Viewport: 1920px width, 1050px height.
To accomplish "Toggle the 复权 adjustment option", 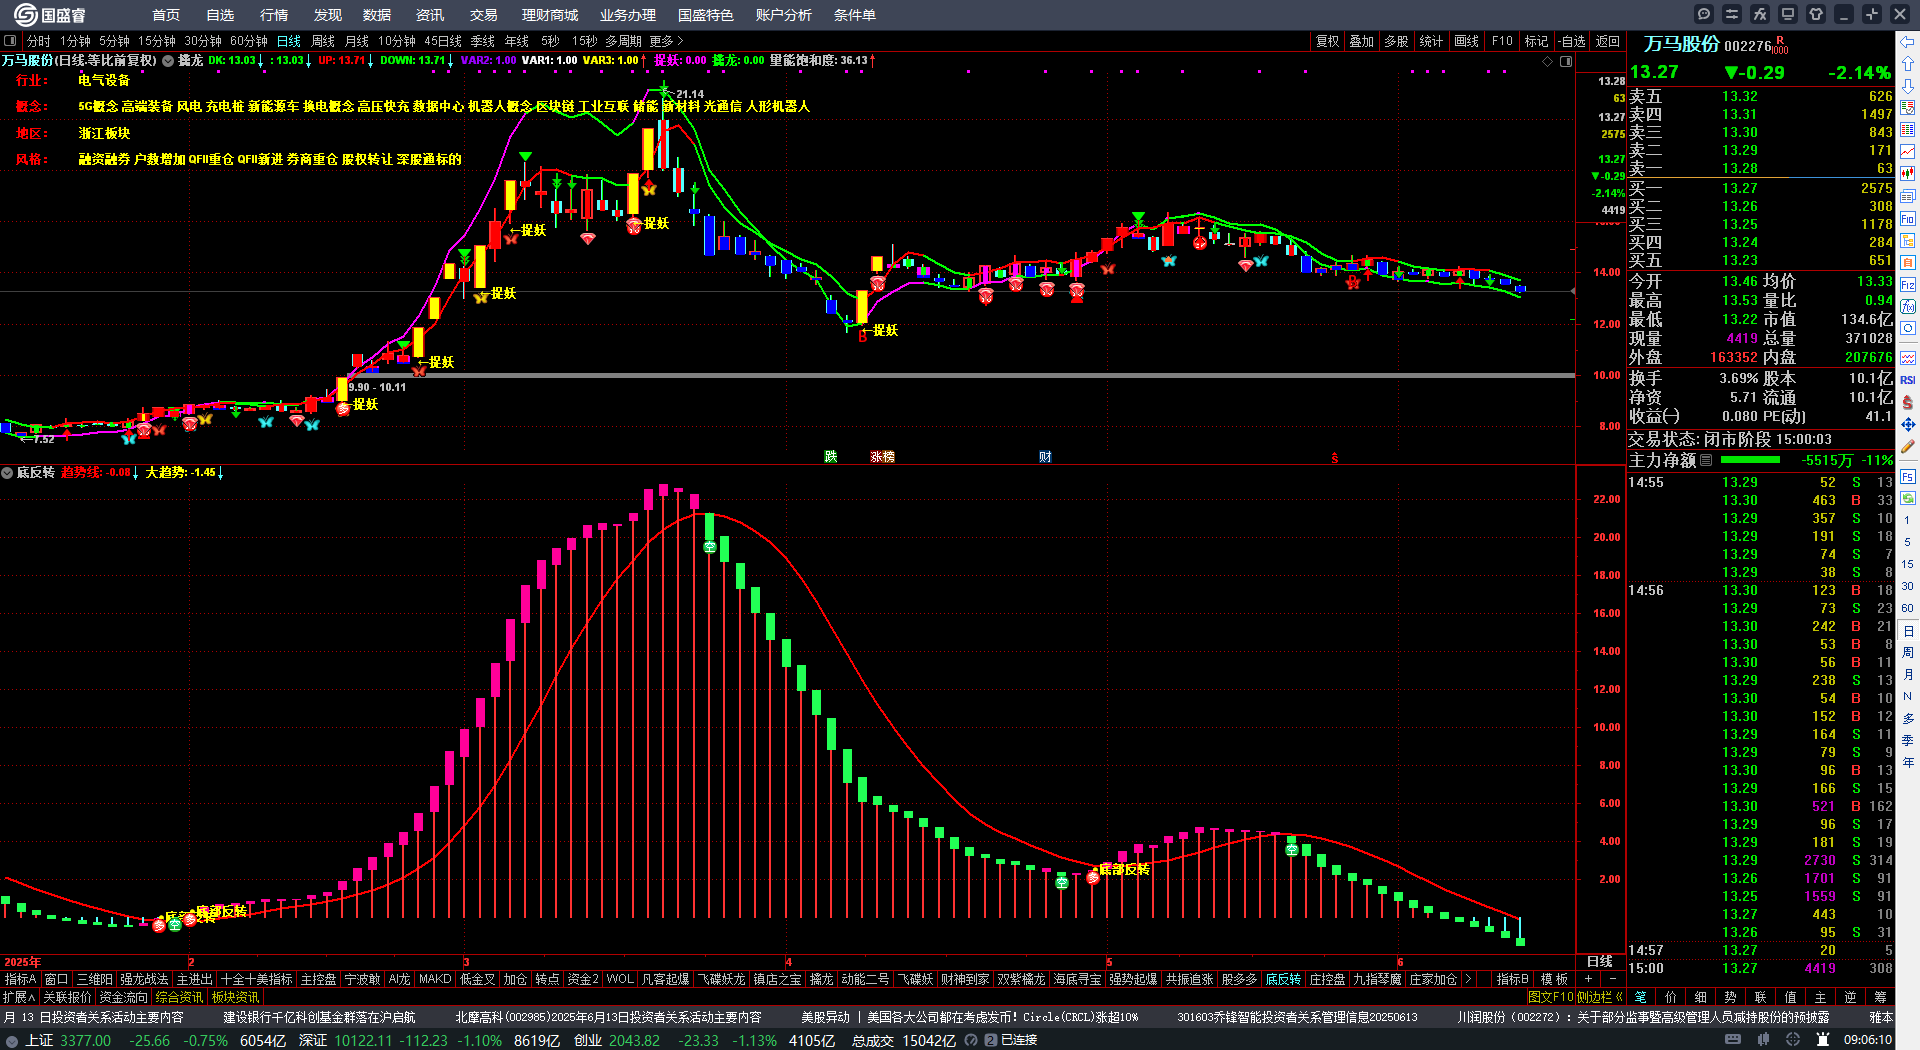I will click(1327, 41).
